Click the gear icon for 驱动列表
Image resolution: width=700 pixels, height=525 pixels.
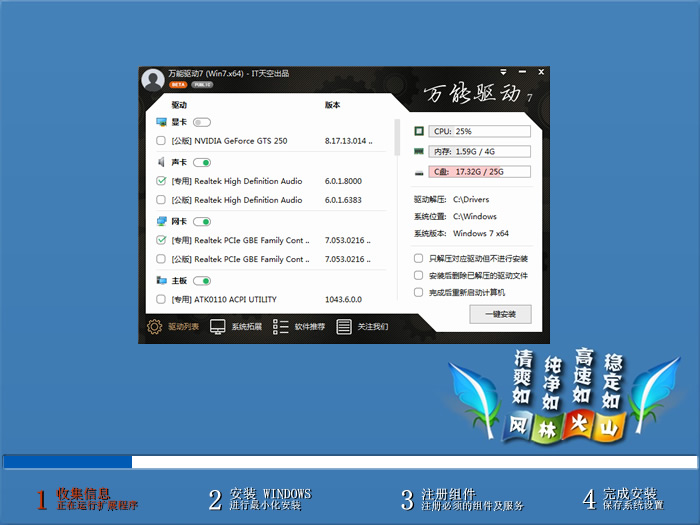[x=154, y=327]
